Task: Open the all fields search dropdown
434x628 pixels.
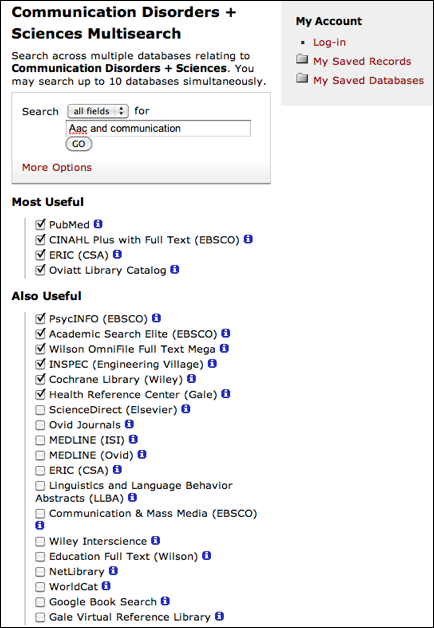Action: point(98,111)
